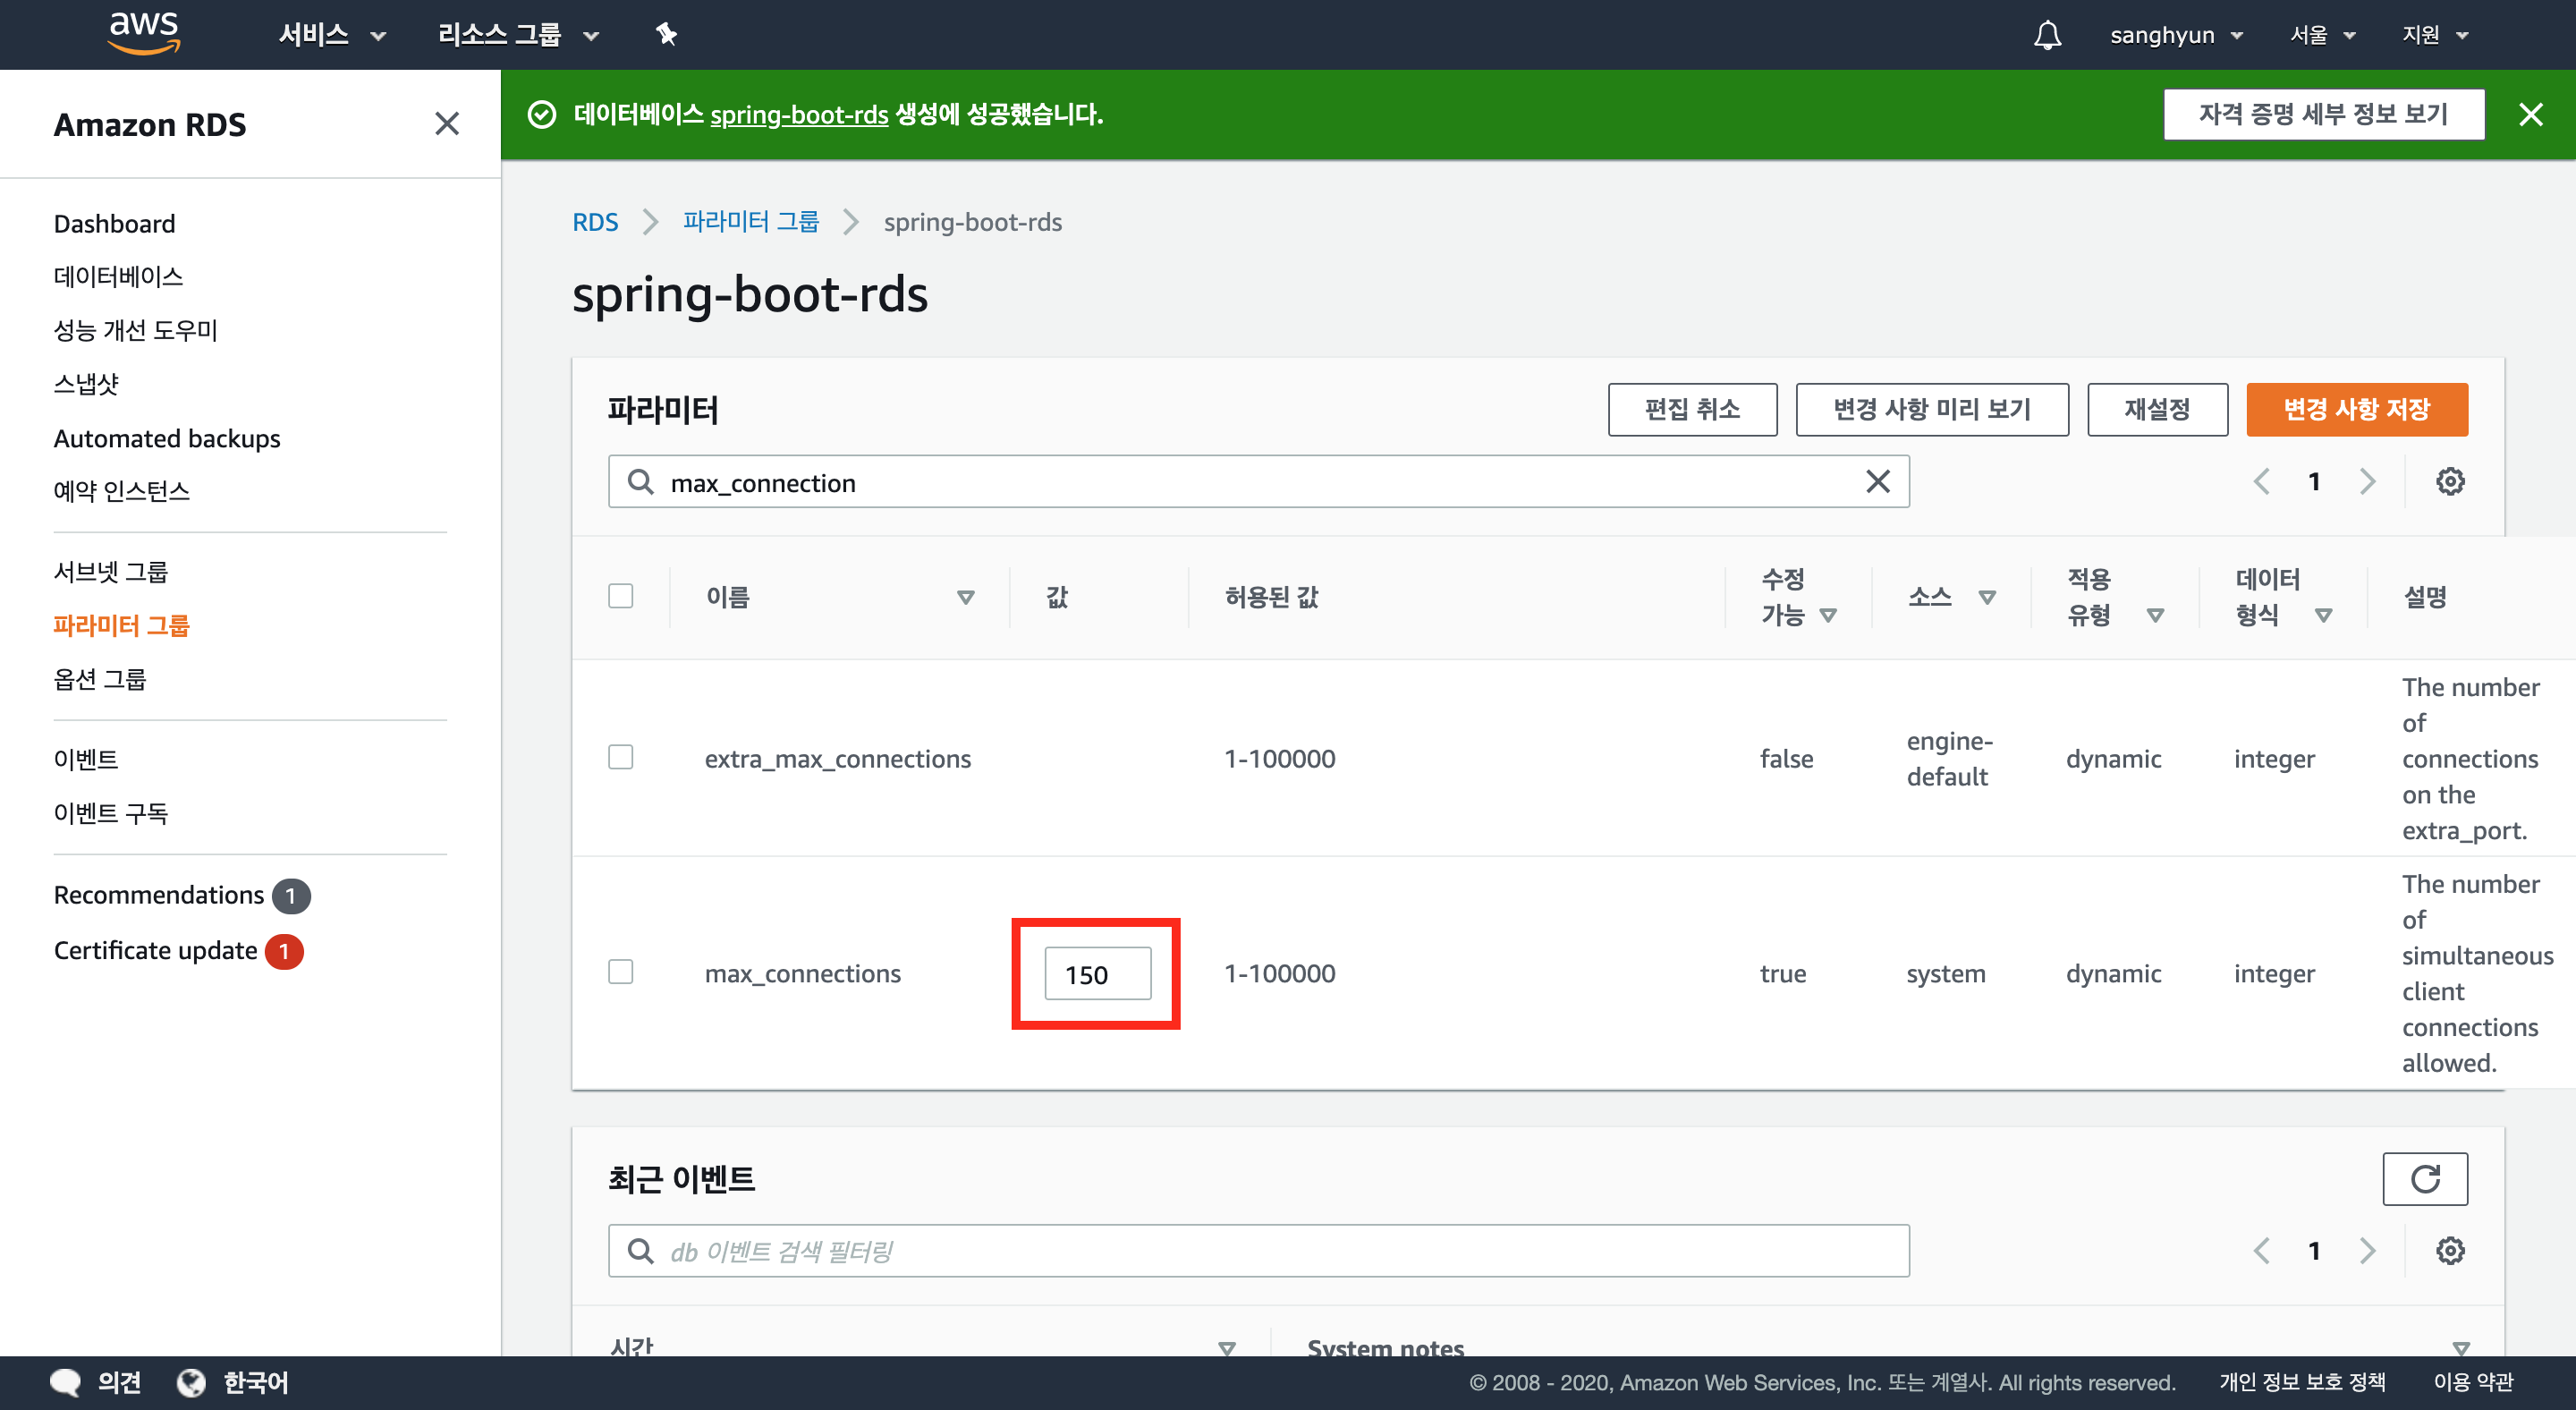2576x1410 pixels.
Task: Click the pin shortcut icon in header
Action: tap(666, 35)
